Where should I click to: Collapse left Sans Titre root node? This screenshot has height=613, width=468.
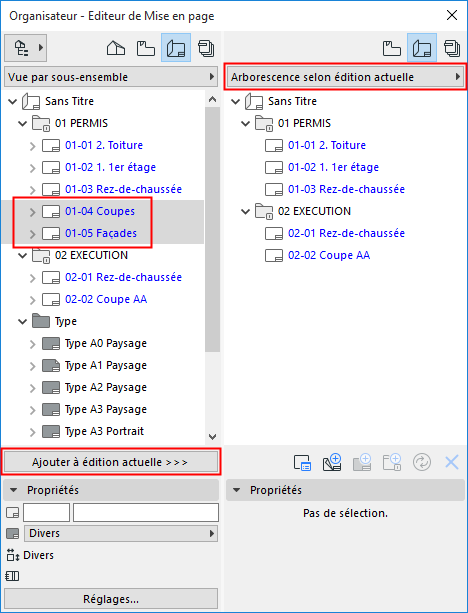tap(13, 101)
